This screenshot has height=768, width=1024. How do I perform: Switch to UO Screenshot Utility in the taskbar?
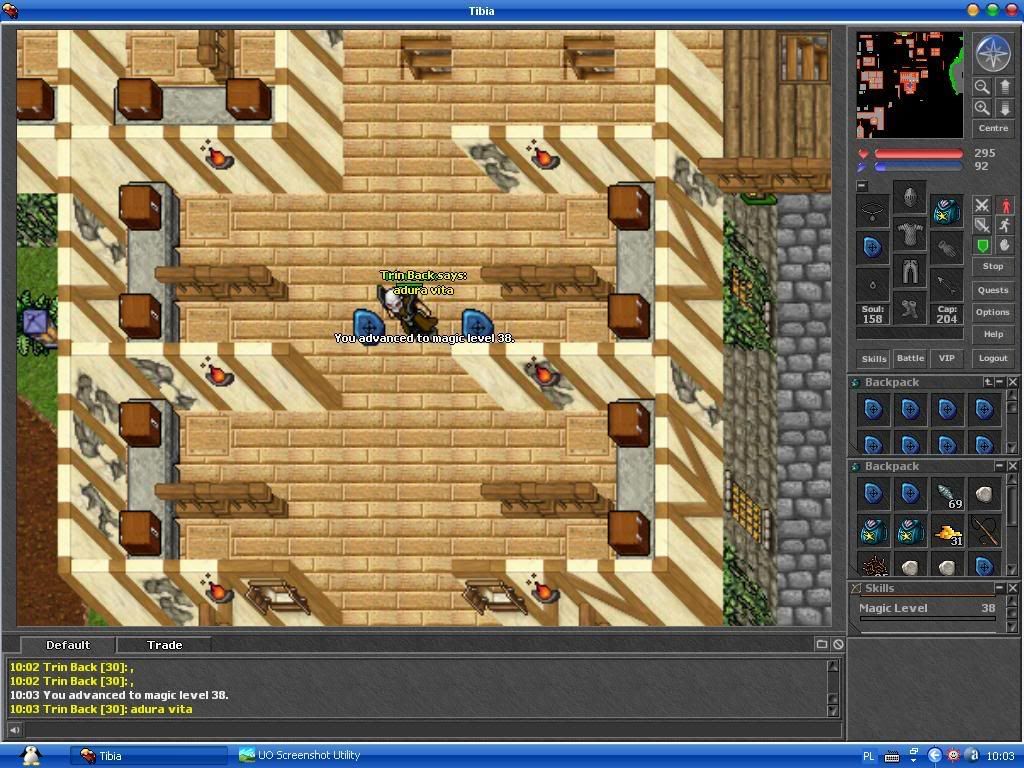click(x=300, y=755)
